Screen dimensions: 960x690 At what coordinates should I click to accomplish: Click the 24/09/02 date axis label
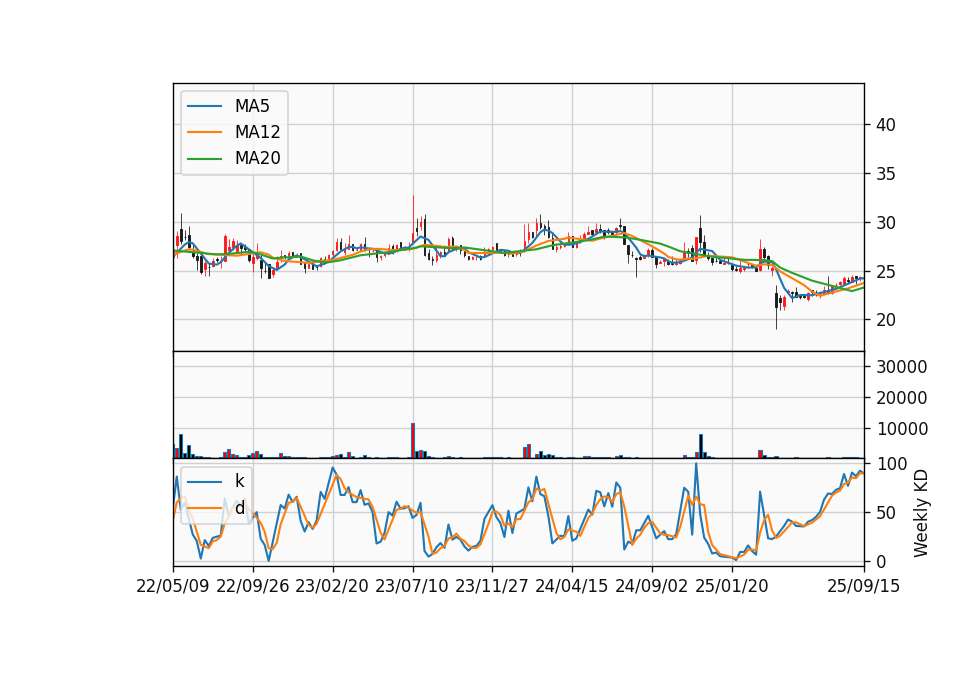tap(651, 586)
